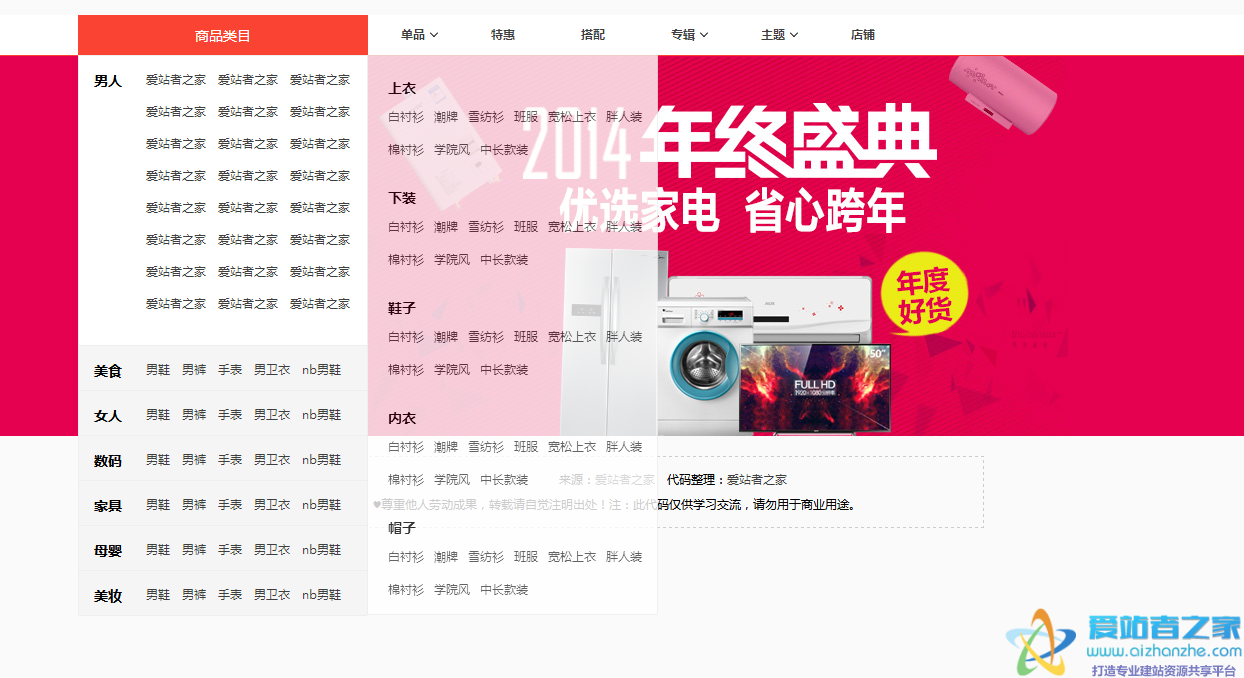The height and width of the screenshot is (678, 1244).
Task: Select the 男人 category
Action: pyautogui.click(x=108, y=81)
